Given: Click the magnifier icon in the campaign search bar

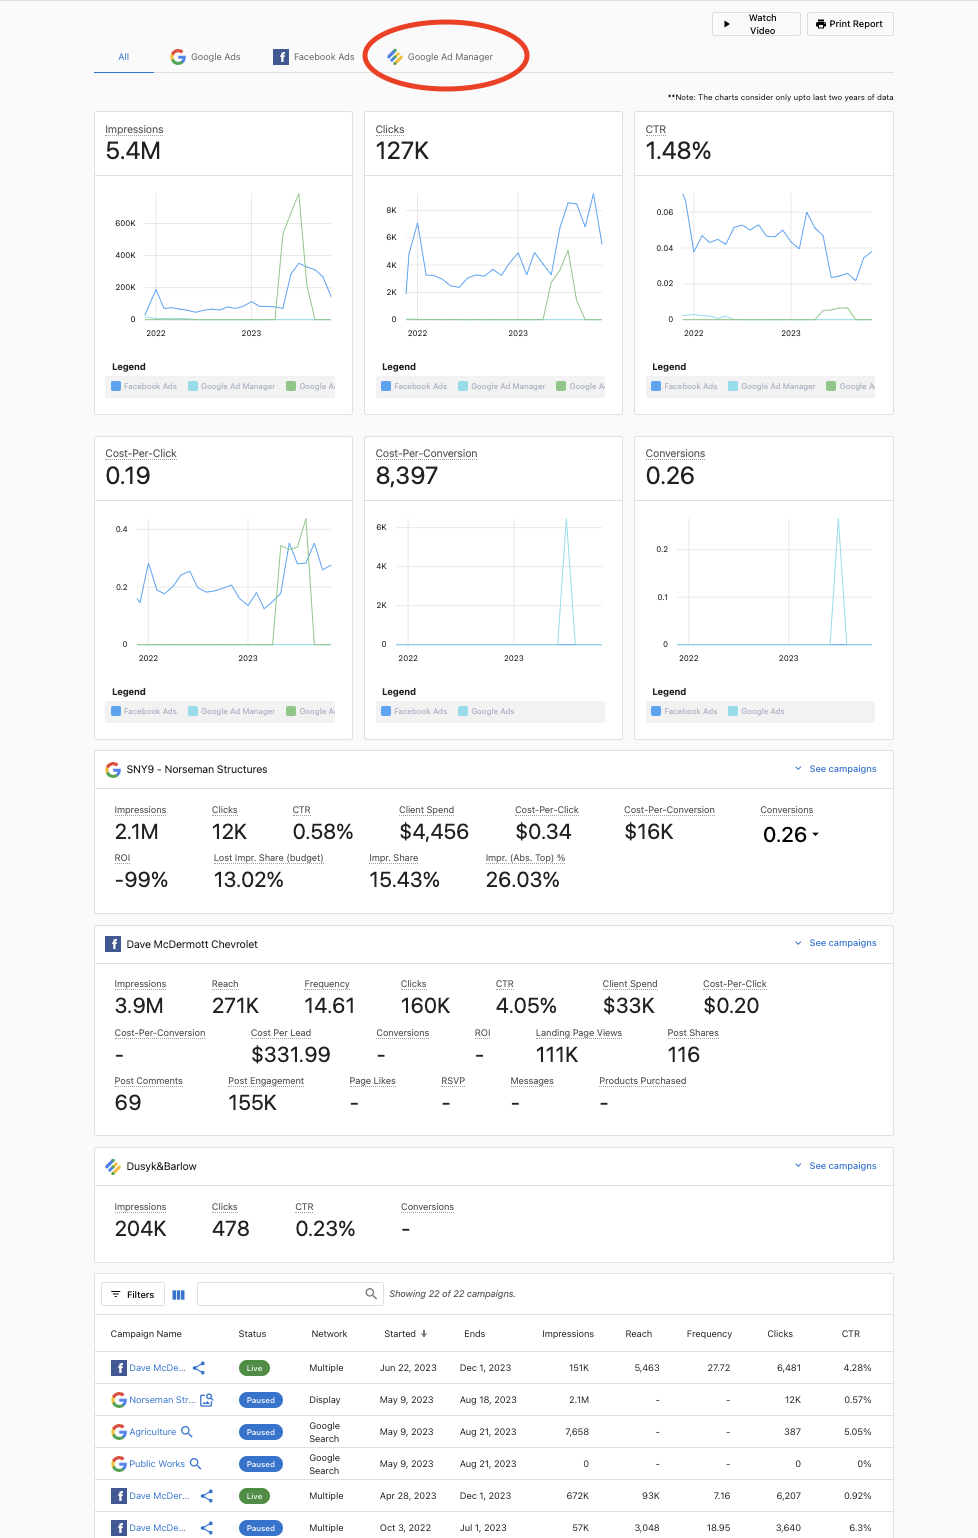Looking at the screenshot, I should [370, 1293].
